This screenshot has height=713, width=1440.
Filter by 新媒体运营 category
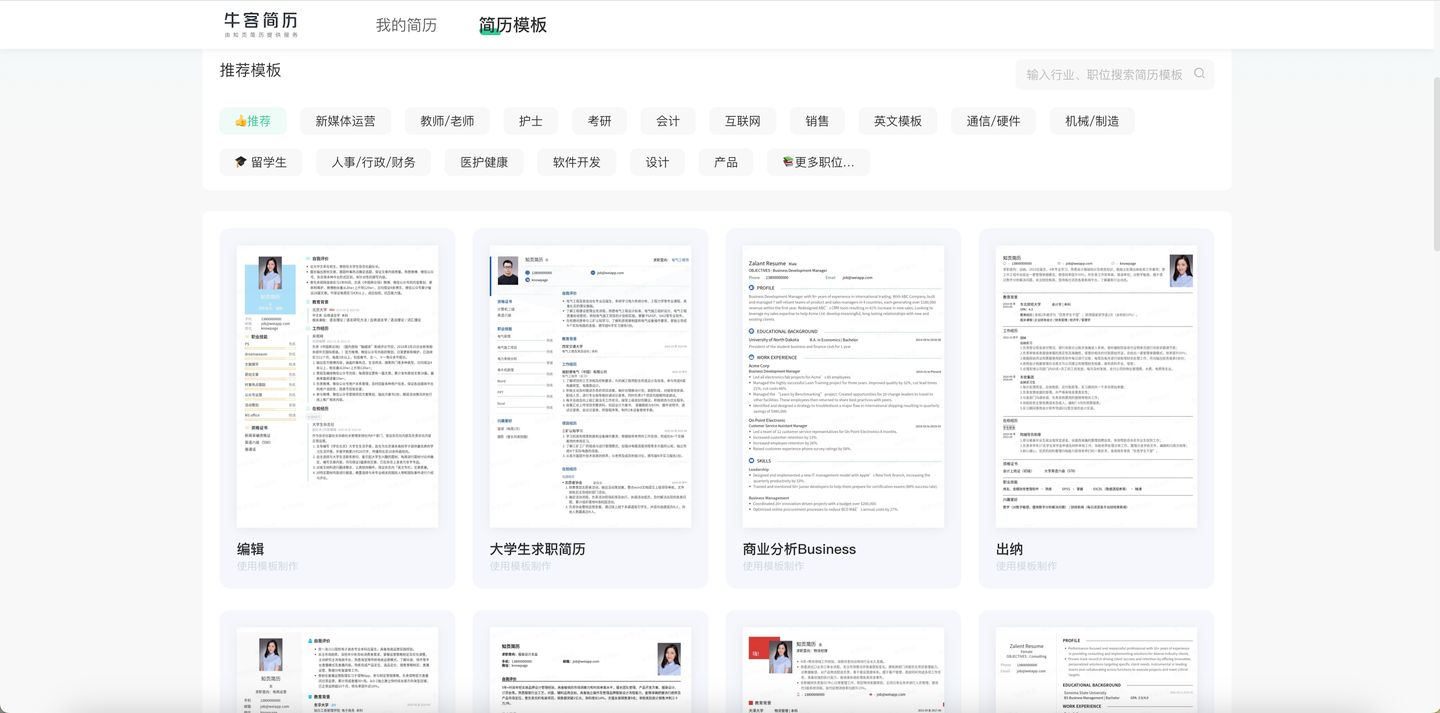tap(345, 121)
